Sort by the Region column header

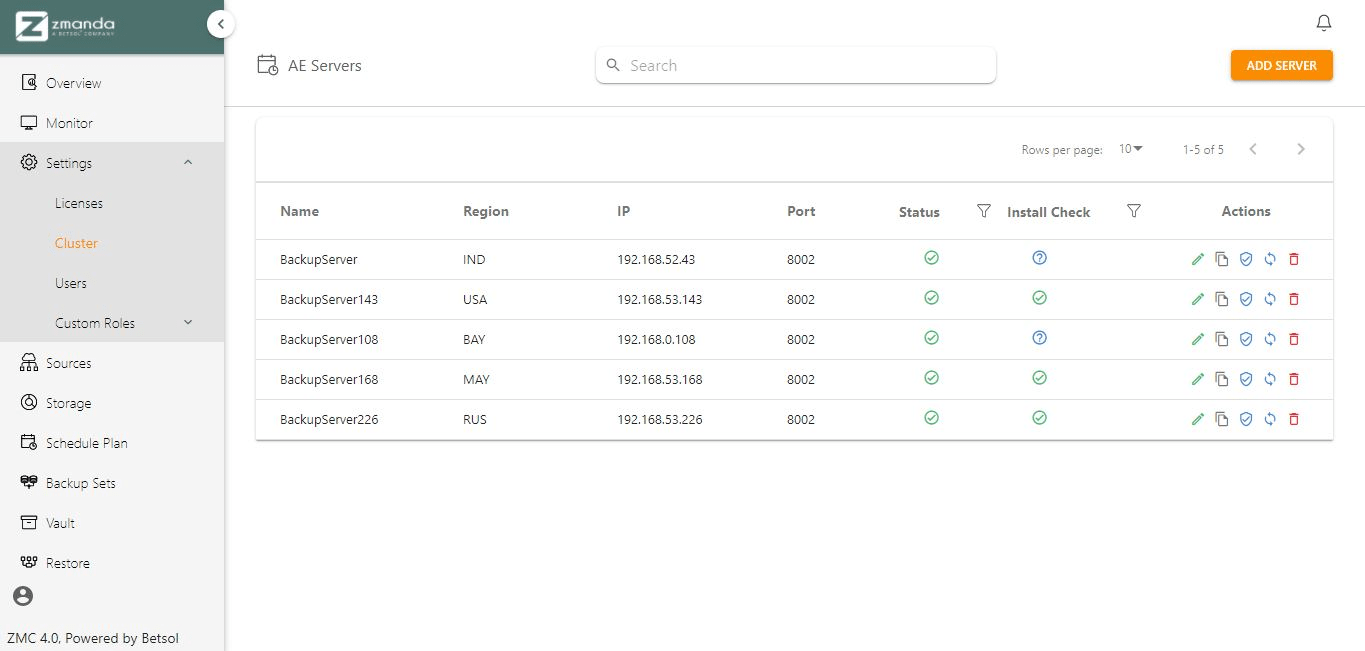point(486,211)
